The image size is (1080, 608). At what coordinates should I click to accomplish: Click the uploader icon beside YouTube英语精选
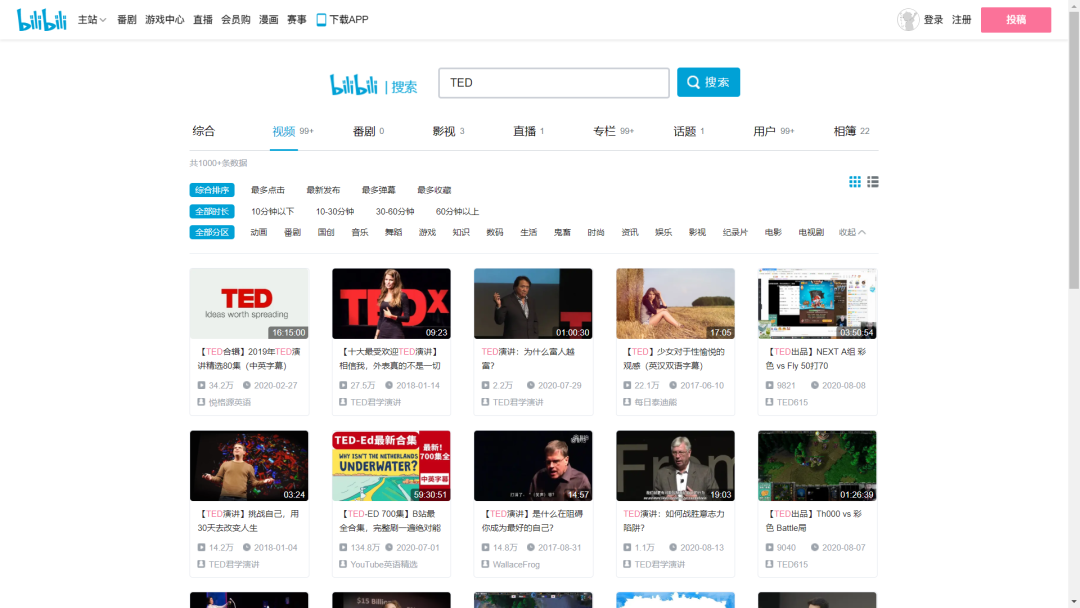pyautogui.click(x=343, y=564)
